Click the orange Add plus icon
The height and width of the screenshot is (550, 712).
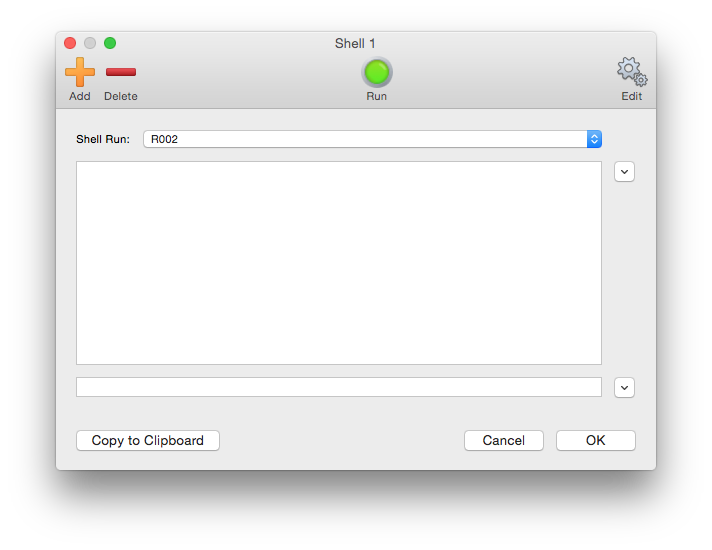tap(80, 72)
